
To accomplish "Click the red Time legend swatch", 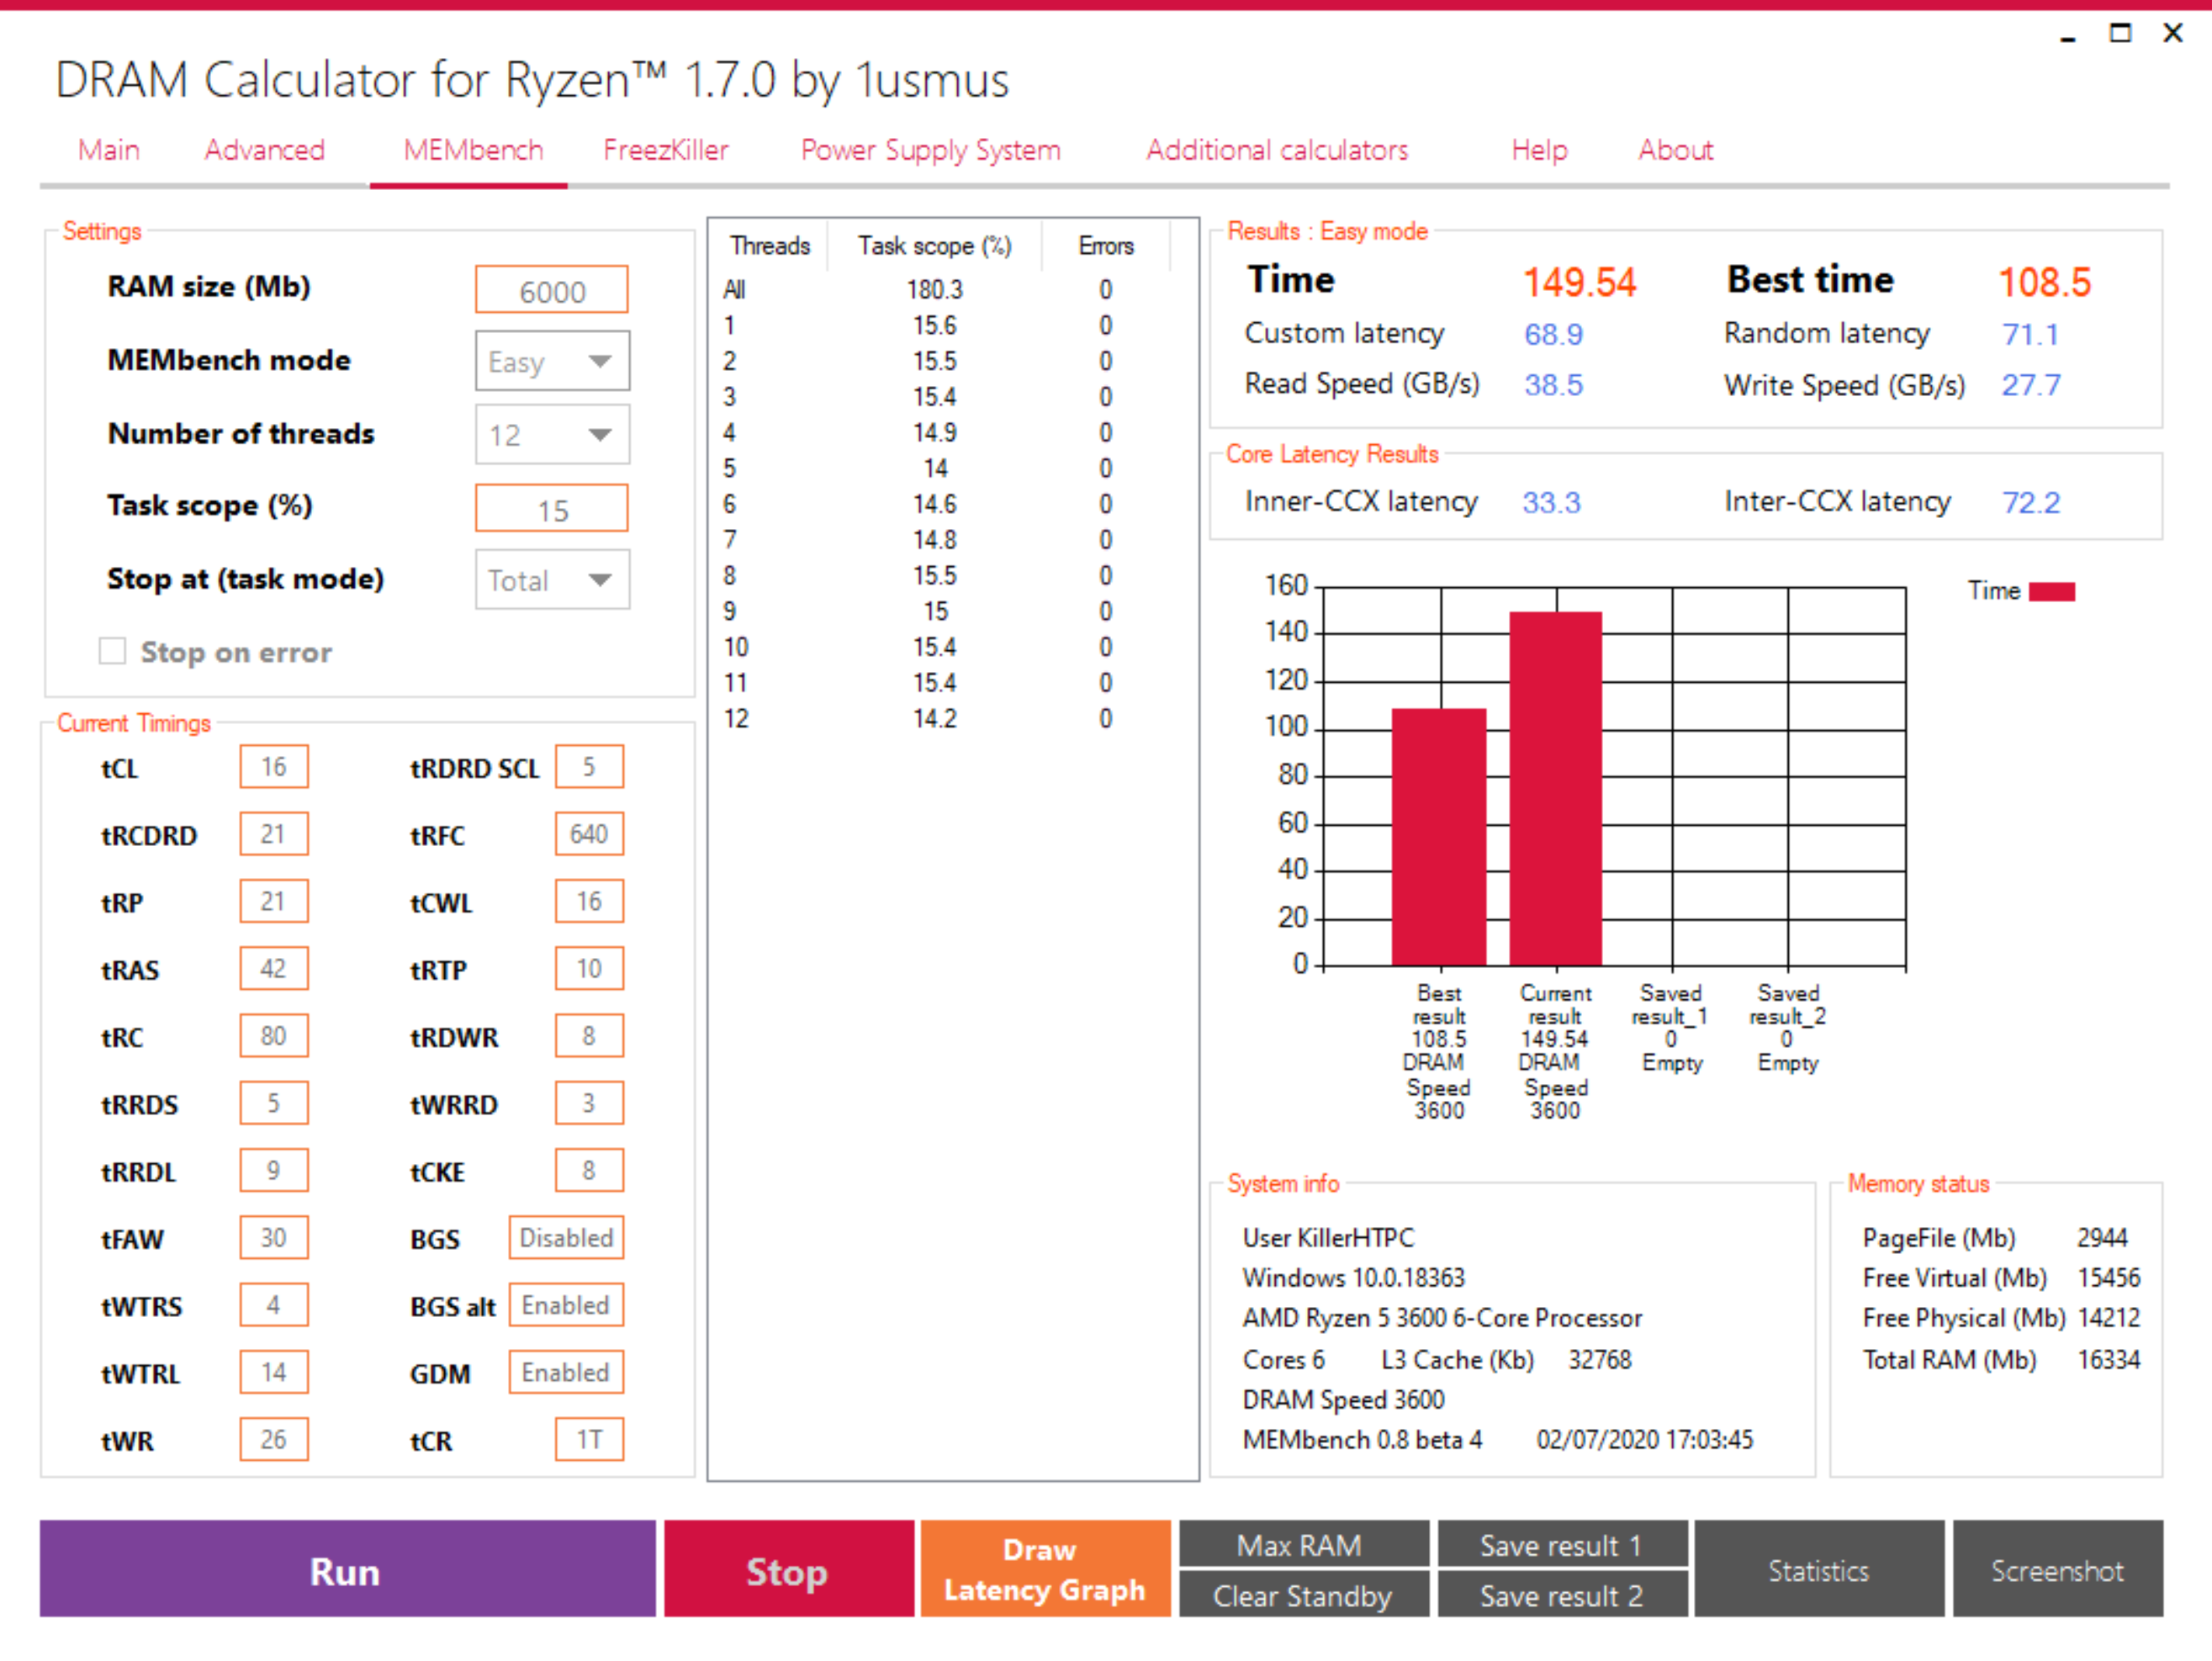I will coord(2051,592).
